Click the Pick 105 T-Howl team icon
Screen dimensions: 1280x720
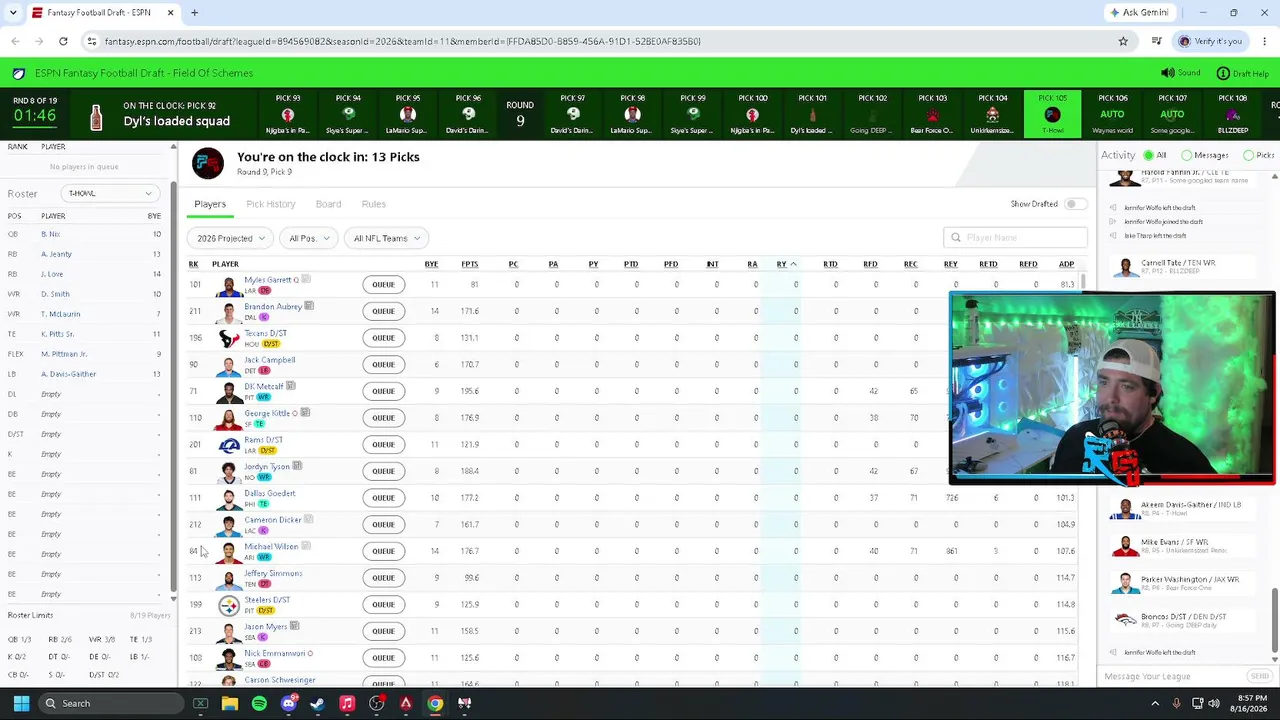1052,115
